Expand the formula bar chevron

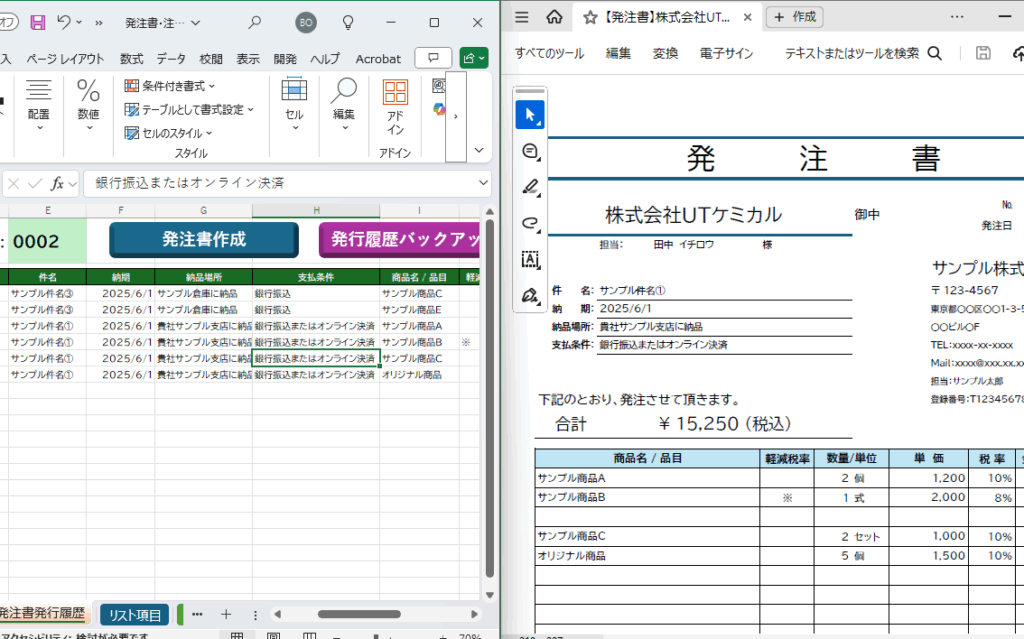483,183
